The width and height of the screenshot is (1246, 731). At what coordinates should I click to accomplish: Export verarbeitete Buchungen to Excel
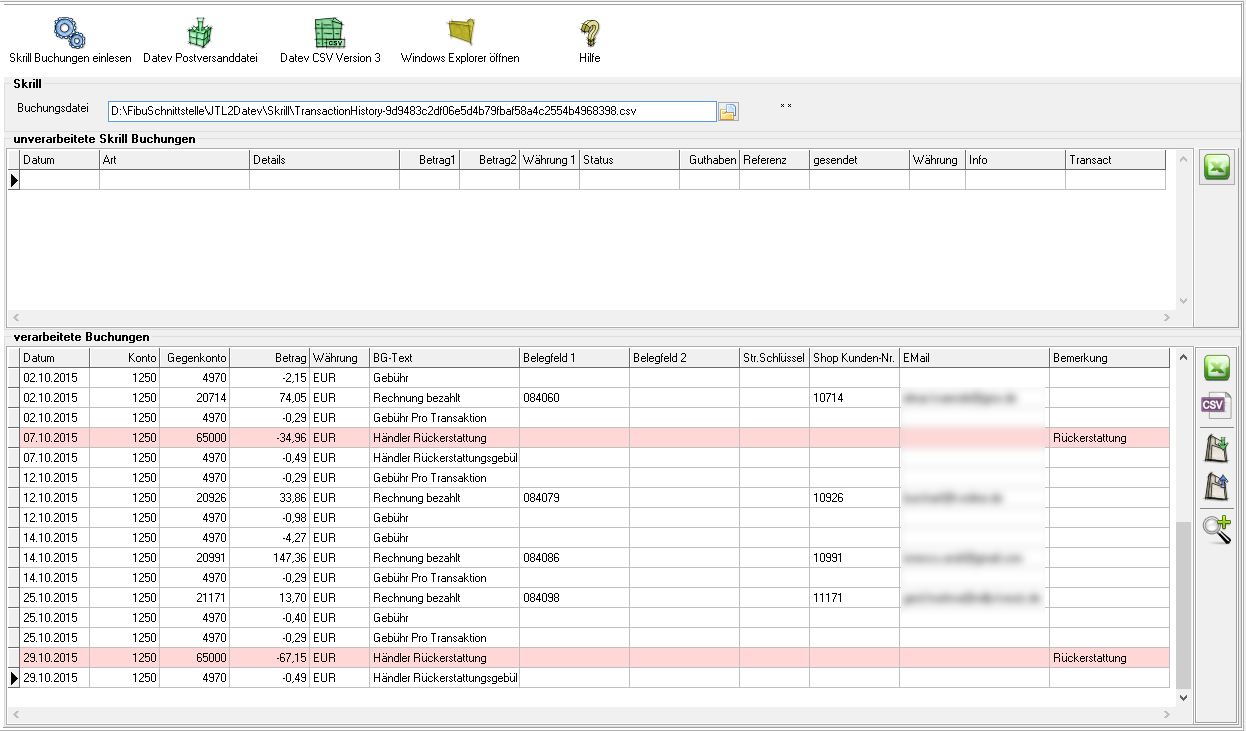(1216, 367)
